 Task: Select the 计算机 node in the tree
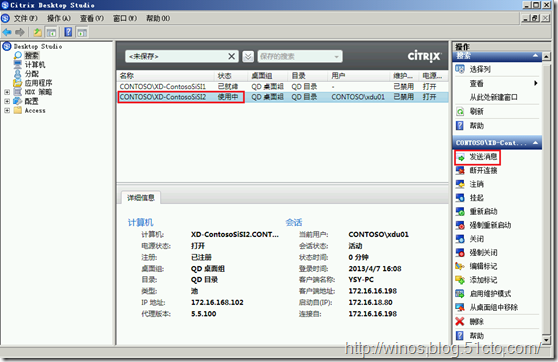tap(35, 65)
